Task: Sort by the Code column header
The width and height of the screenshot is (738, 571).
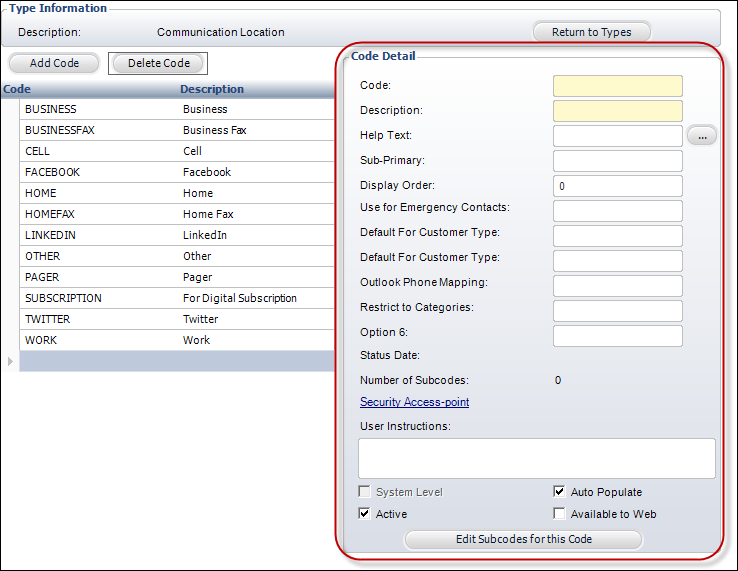Action: coord(18,89)
